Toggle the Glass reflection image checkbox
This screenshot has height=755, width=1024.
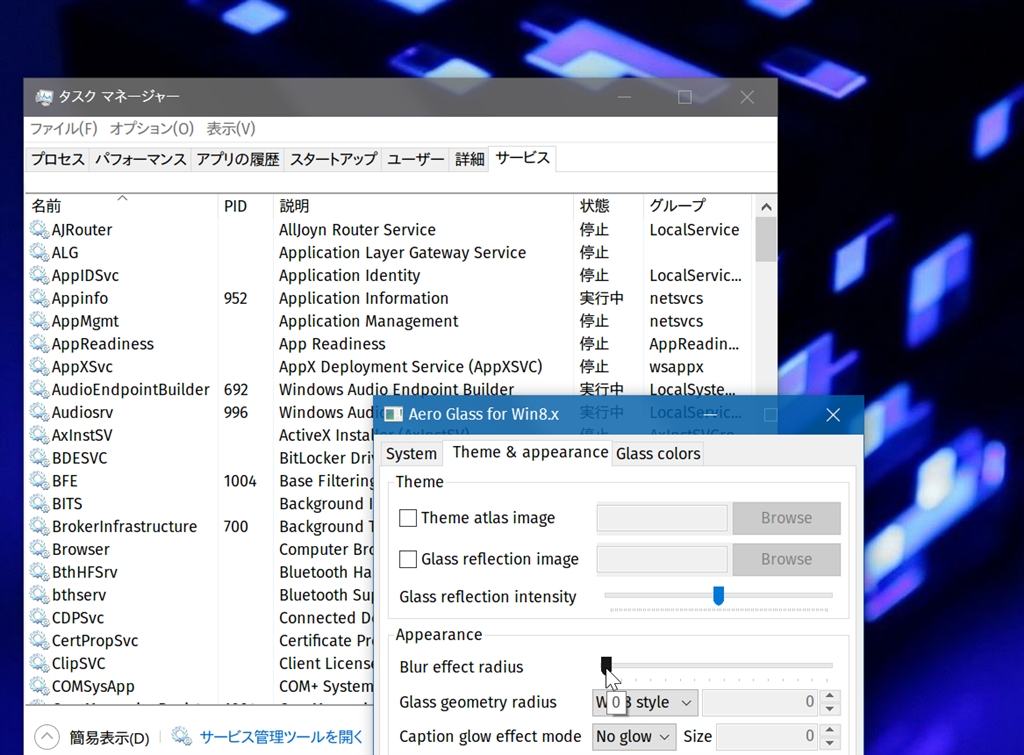pyautogui.click(x=408, y=559)
